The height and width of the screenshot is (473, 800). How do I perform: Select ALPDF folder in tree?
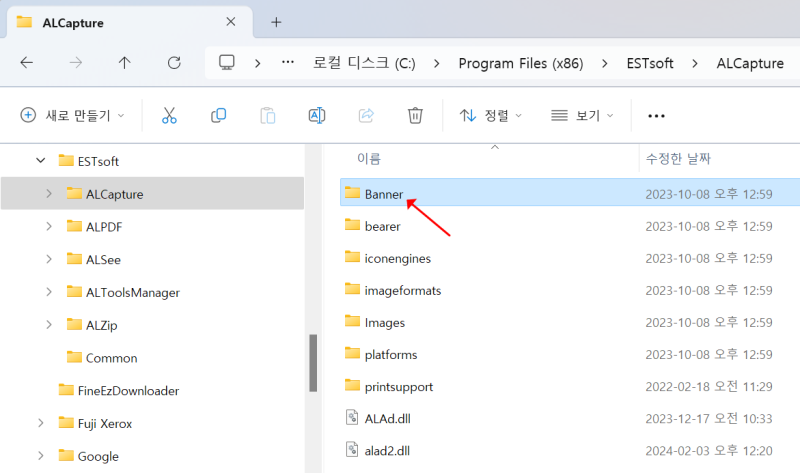[x=104, y=227]
